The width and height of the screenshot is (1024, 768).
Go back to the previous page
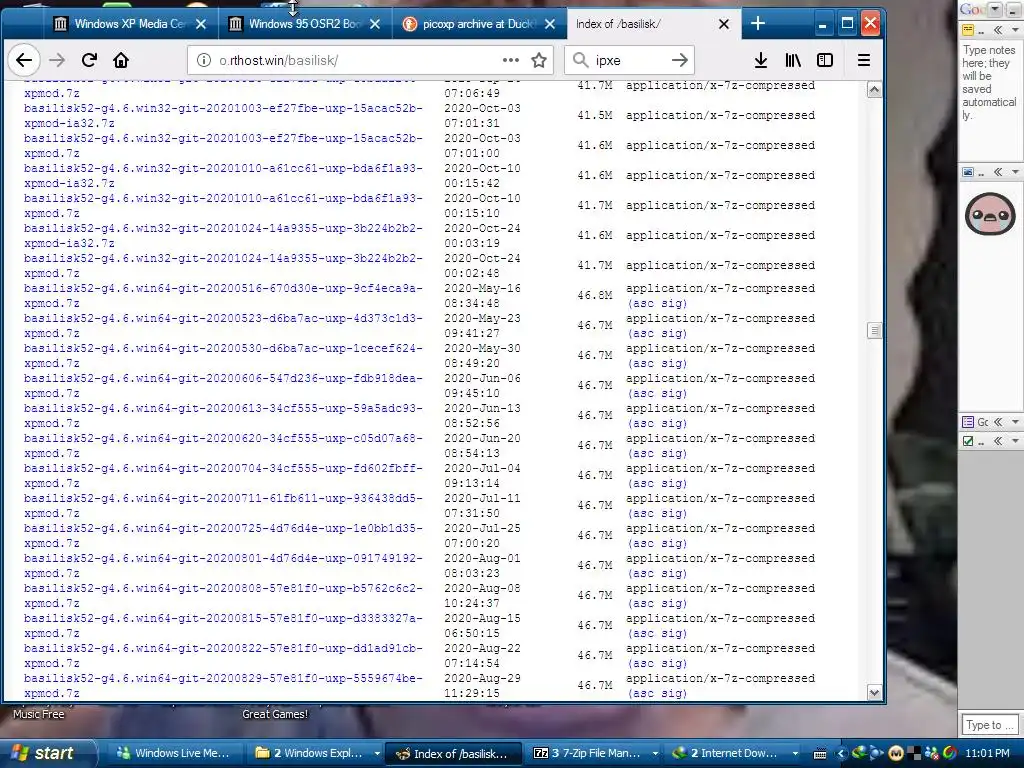click(24, 60)
